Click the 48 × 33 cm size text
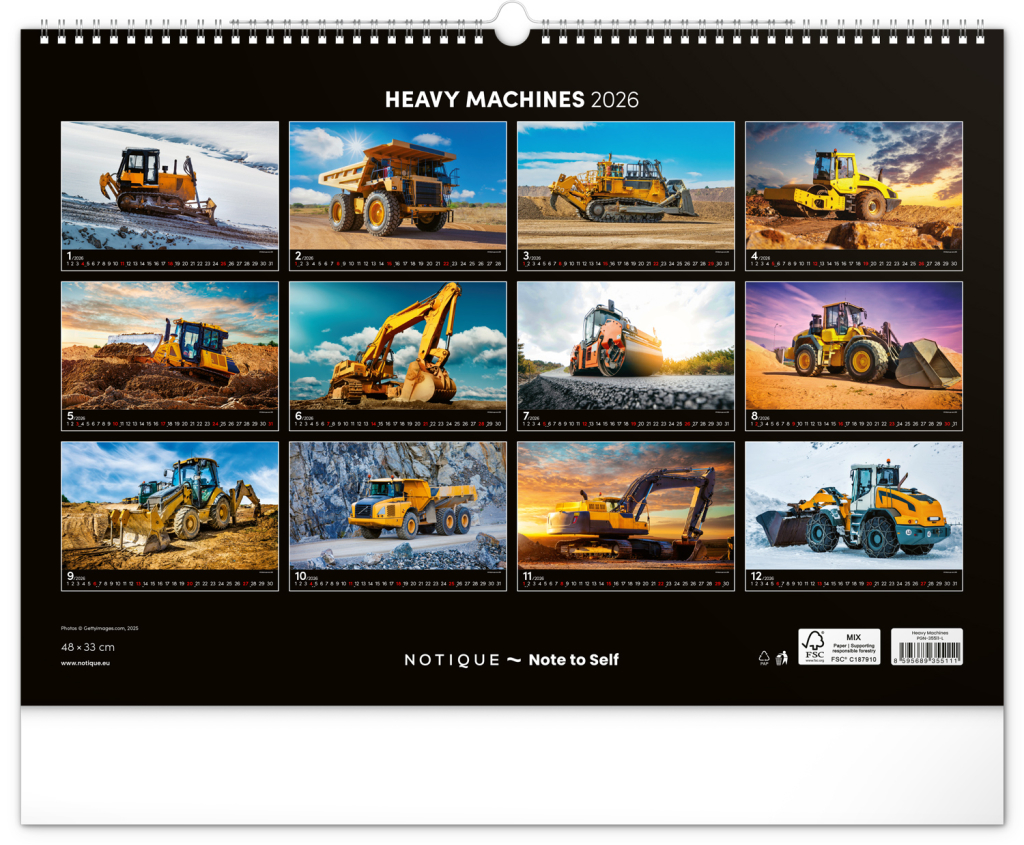Image resolution: width=1024 pixels, height=845 pixels. [x=88, y=647]
